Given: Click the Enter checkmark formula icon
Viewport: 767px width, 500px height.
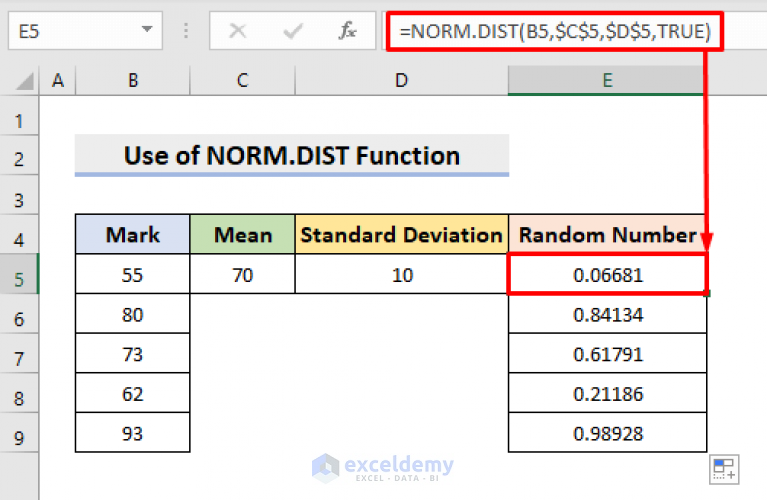Looking at the screenshot, I should coord(293,31).
